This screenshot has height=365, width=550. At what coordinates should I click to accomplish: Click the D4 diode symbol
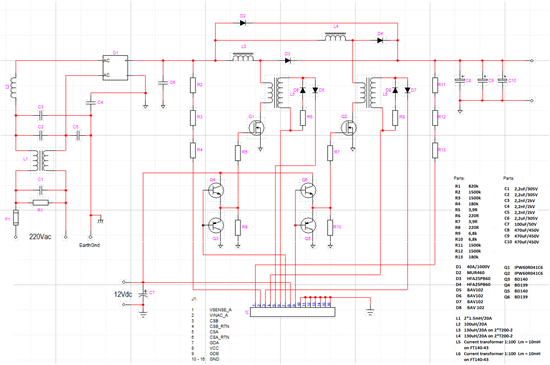pyautogui.click(x=380, y=40)
